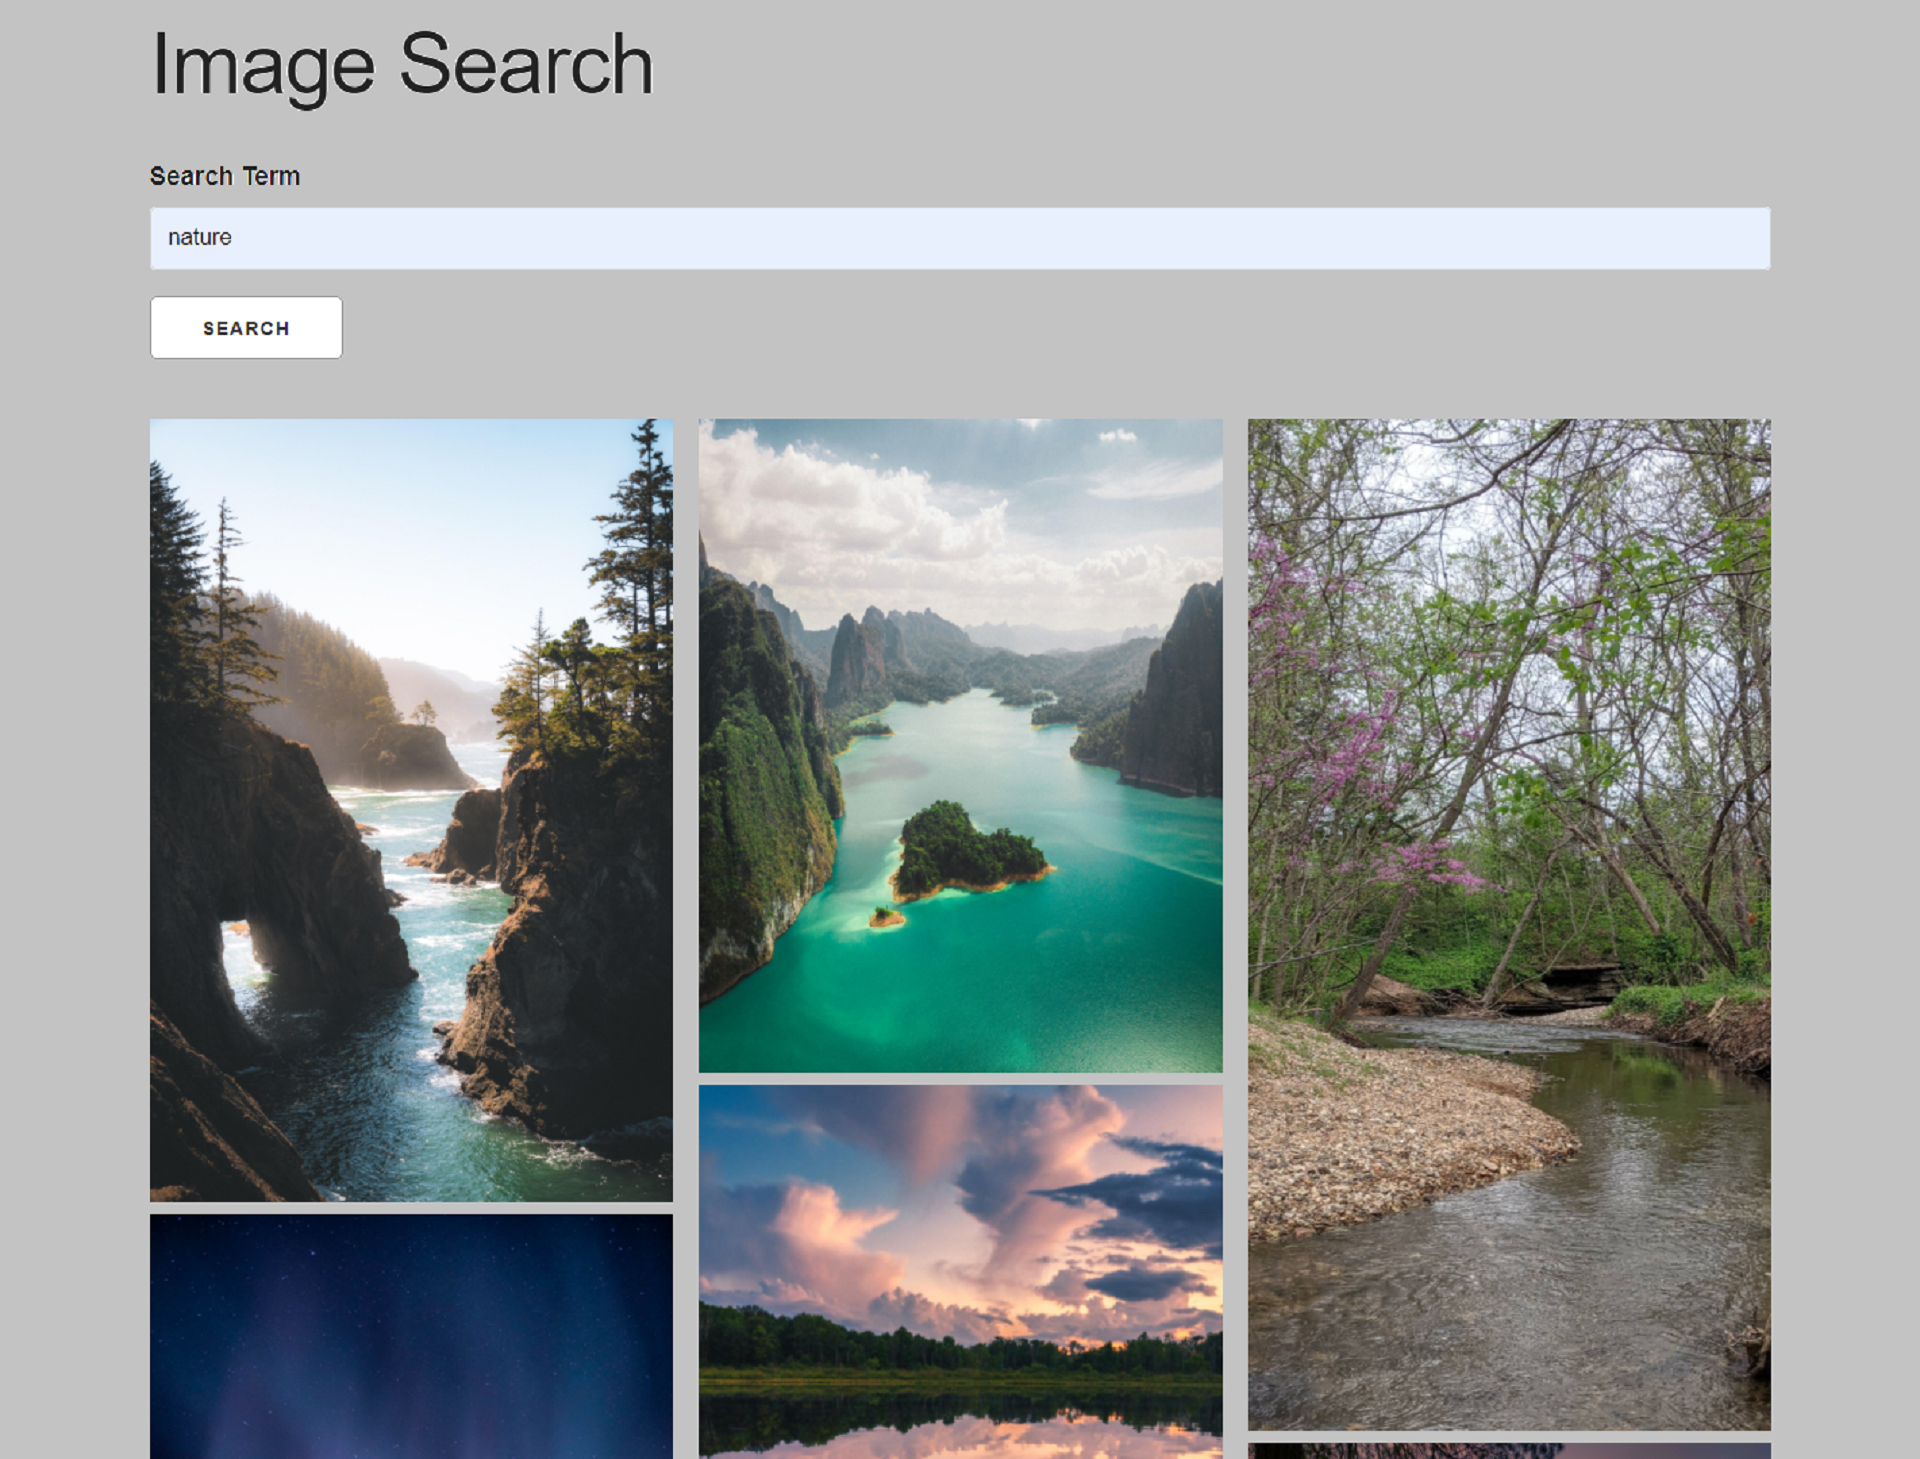Open the rocky coastal cove photo
The height and width of the screenshot is (1459, 1920).
point(411,810)
